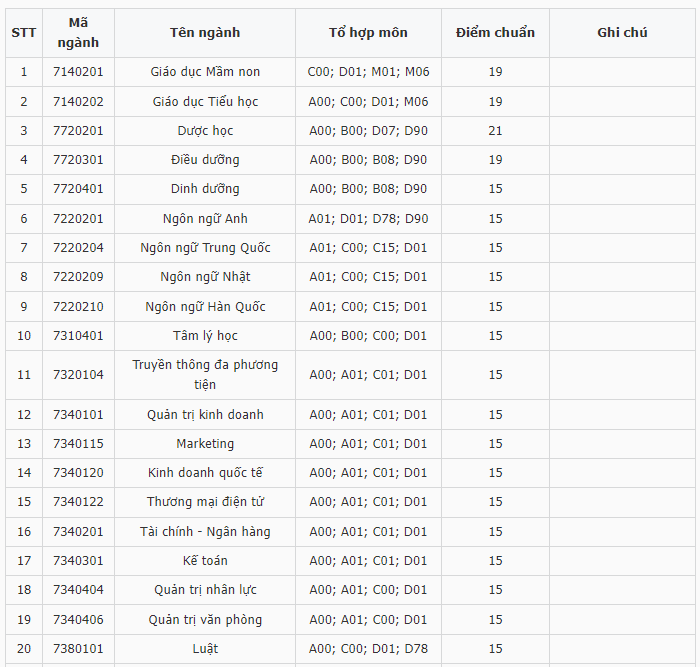Select the 'Tâm lý học' cell
Screen dimensions: 700x667
(205, 336)
